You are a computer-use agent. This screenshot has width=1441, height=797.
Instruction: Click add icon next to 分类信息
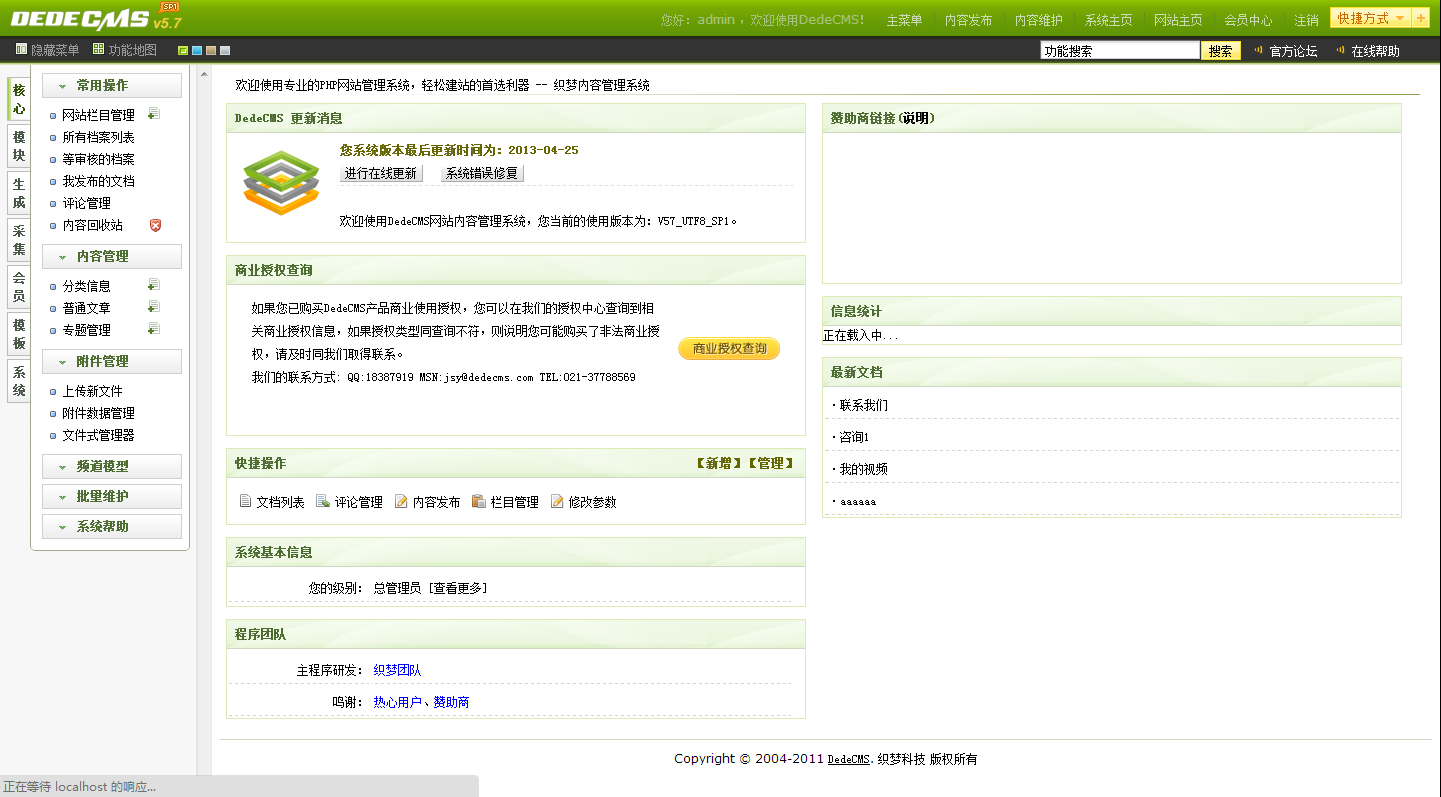point(154,285)
